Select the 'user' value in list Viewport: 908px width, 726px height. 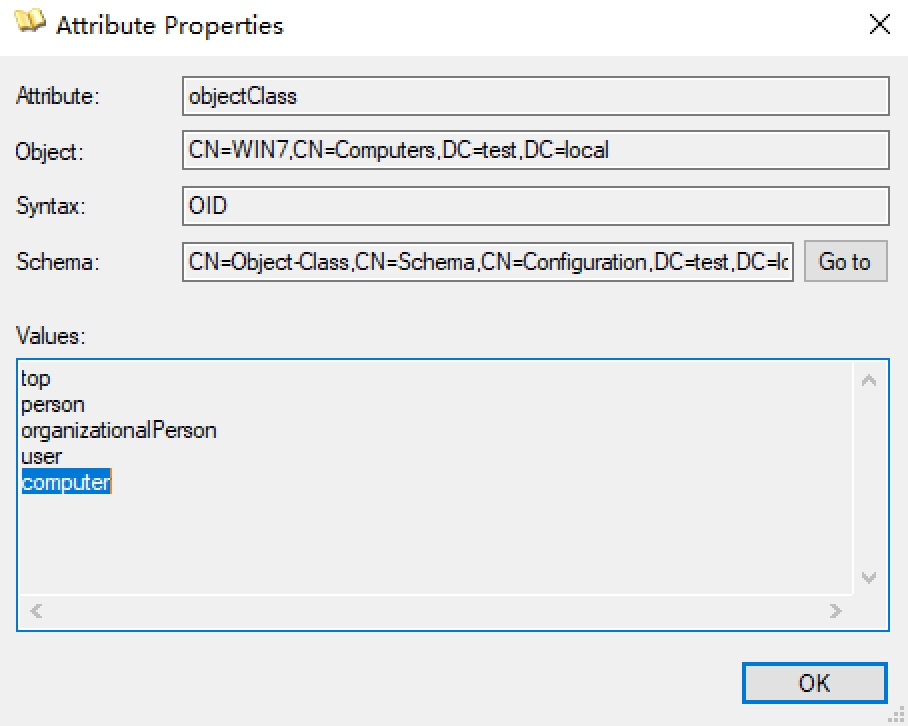pos(42,457)
